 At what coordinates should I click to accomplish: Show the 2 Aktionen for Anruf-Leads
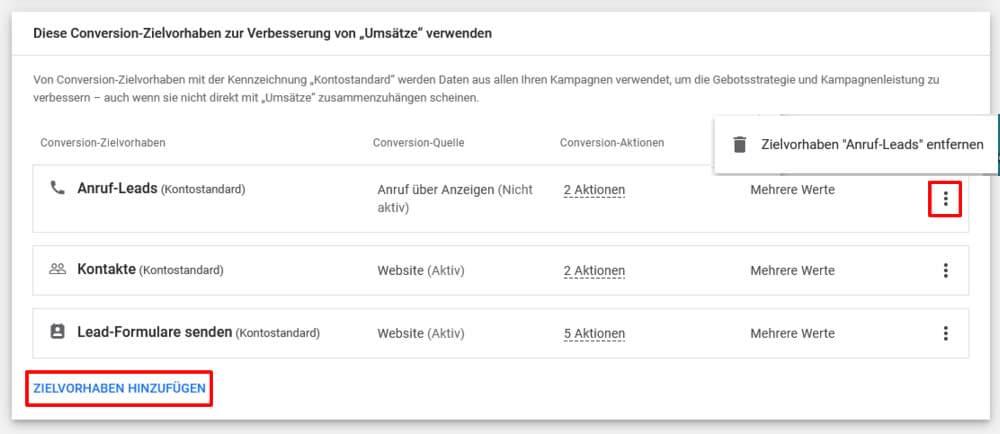[x=594, y=190]
